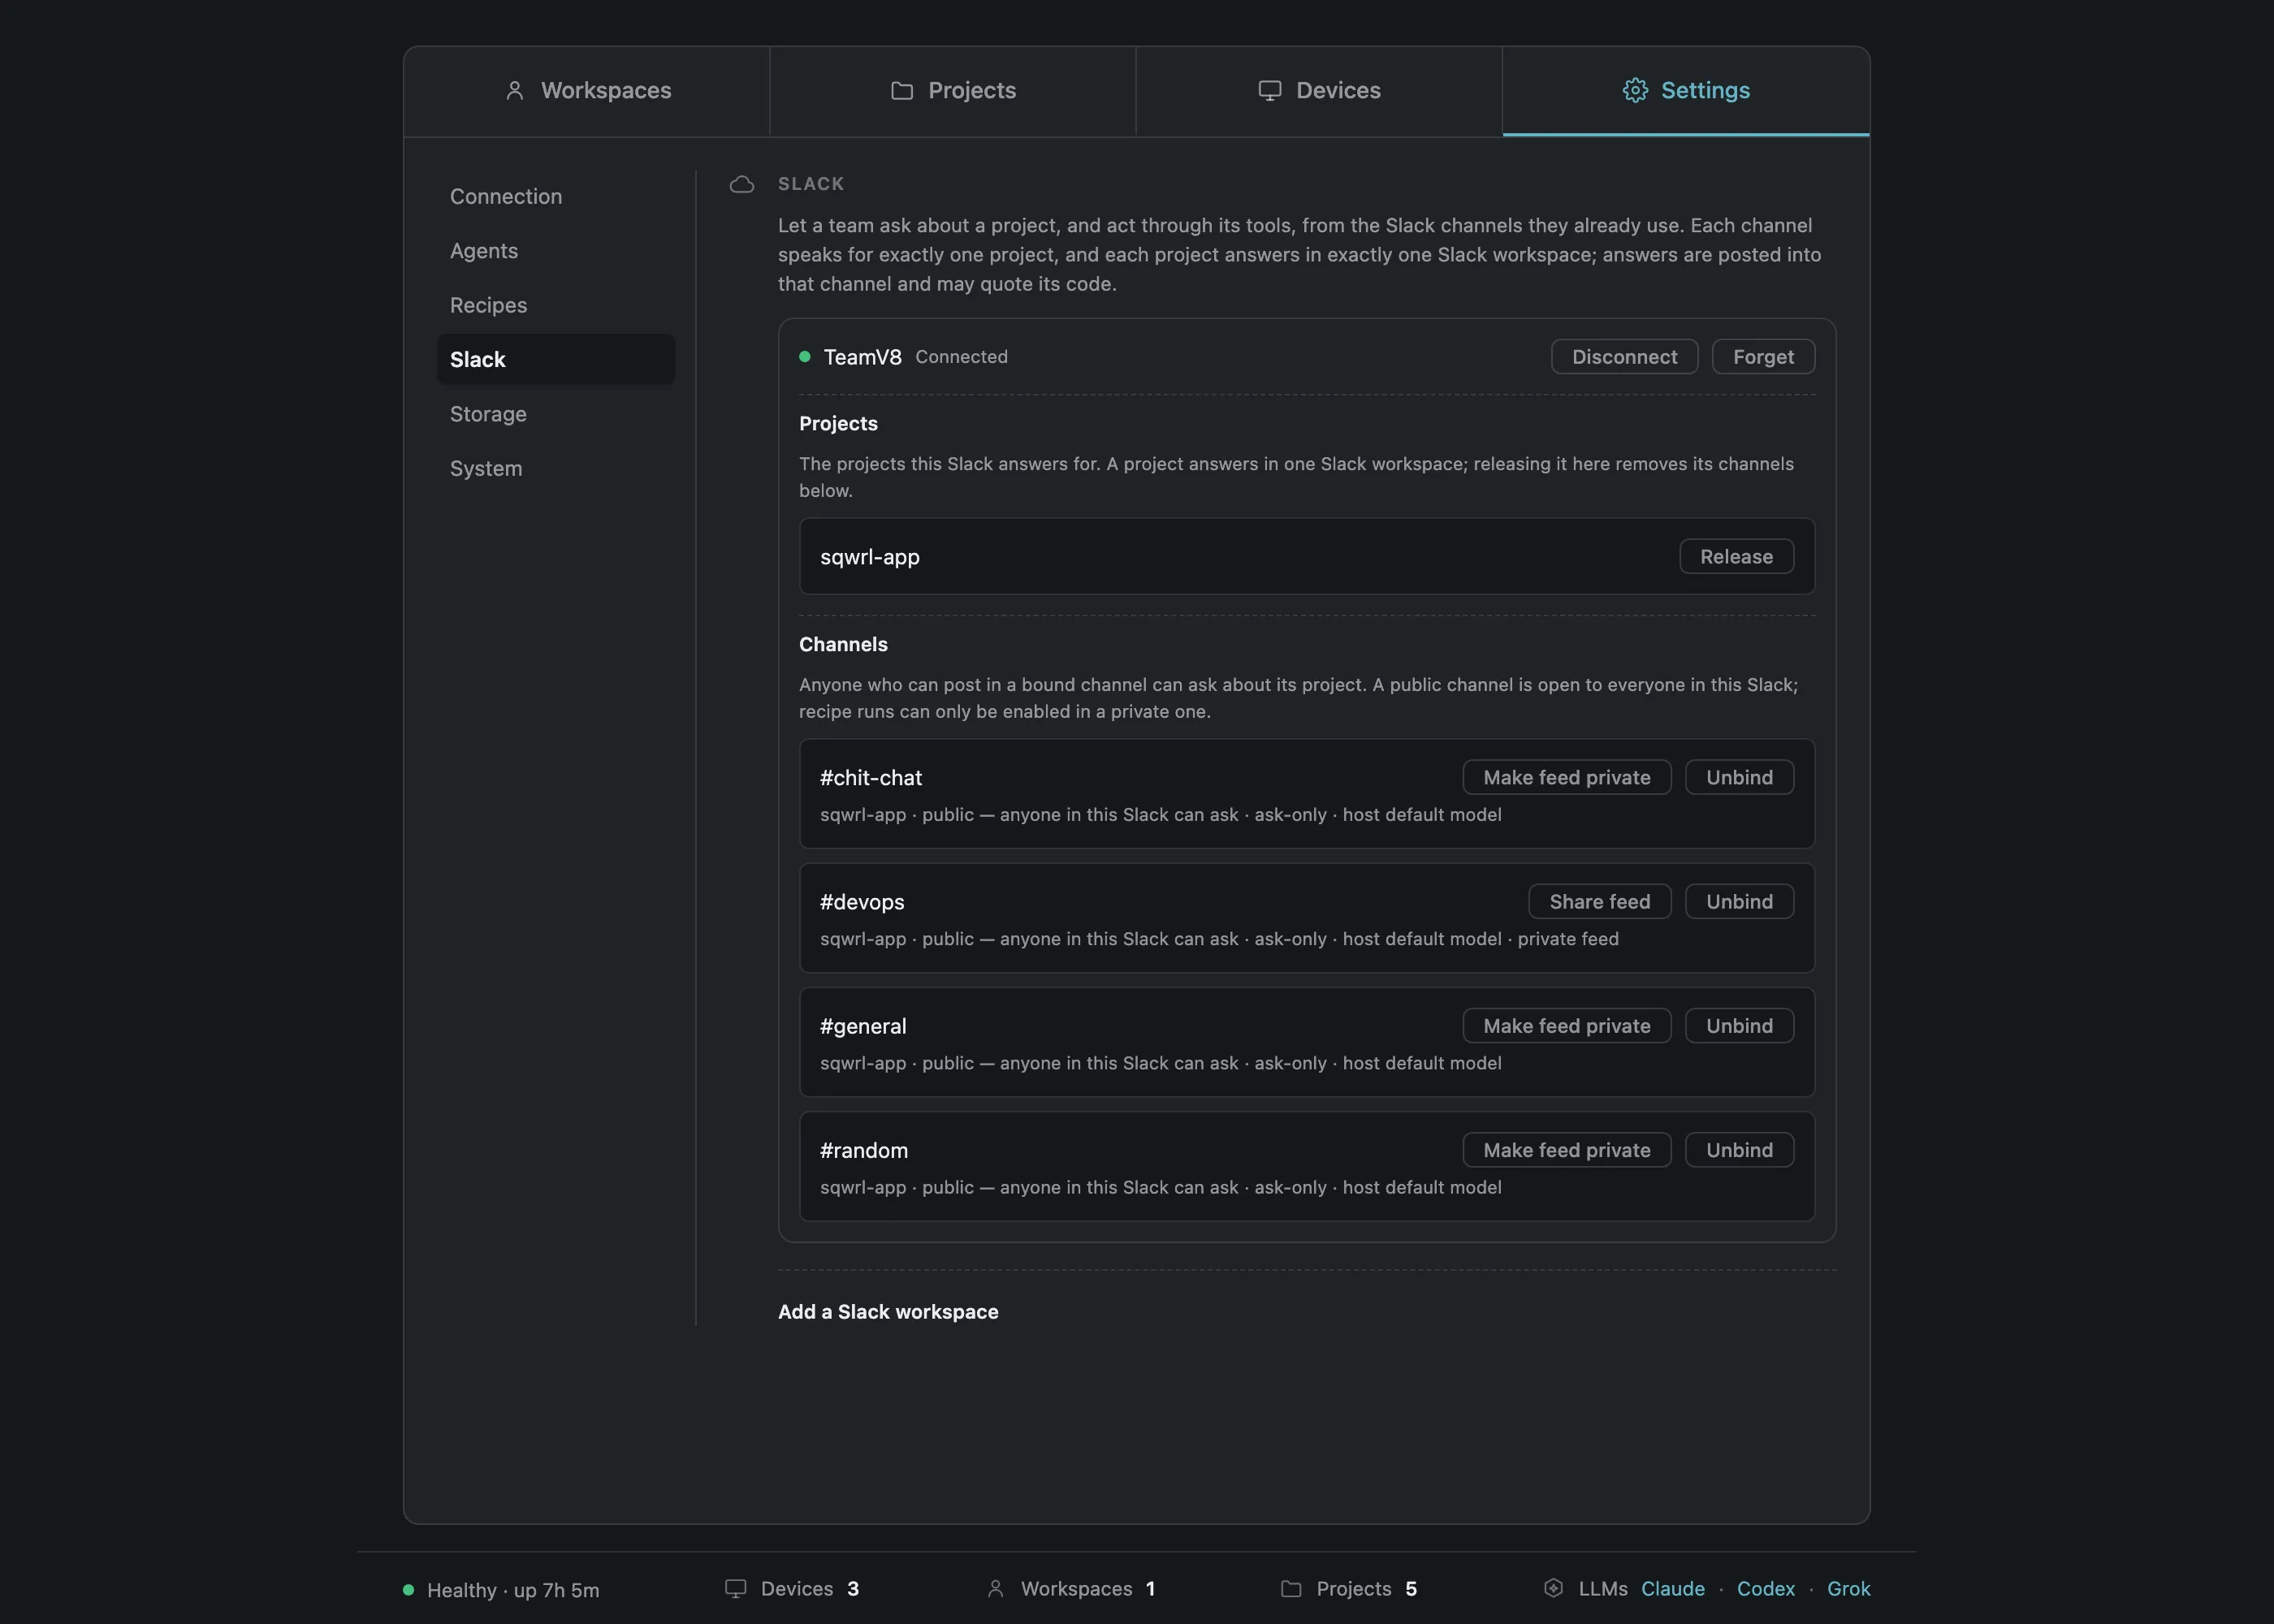The image size is (2274, 1624).
Task: Click the Workspaces 1 count in footer
Action: pos(1088,1589)
